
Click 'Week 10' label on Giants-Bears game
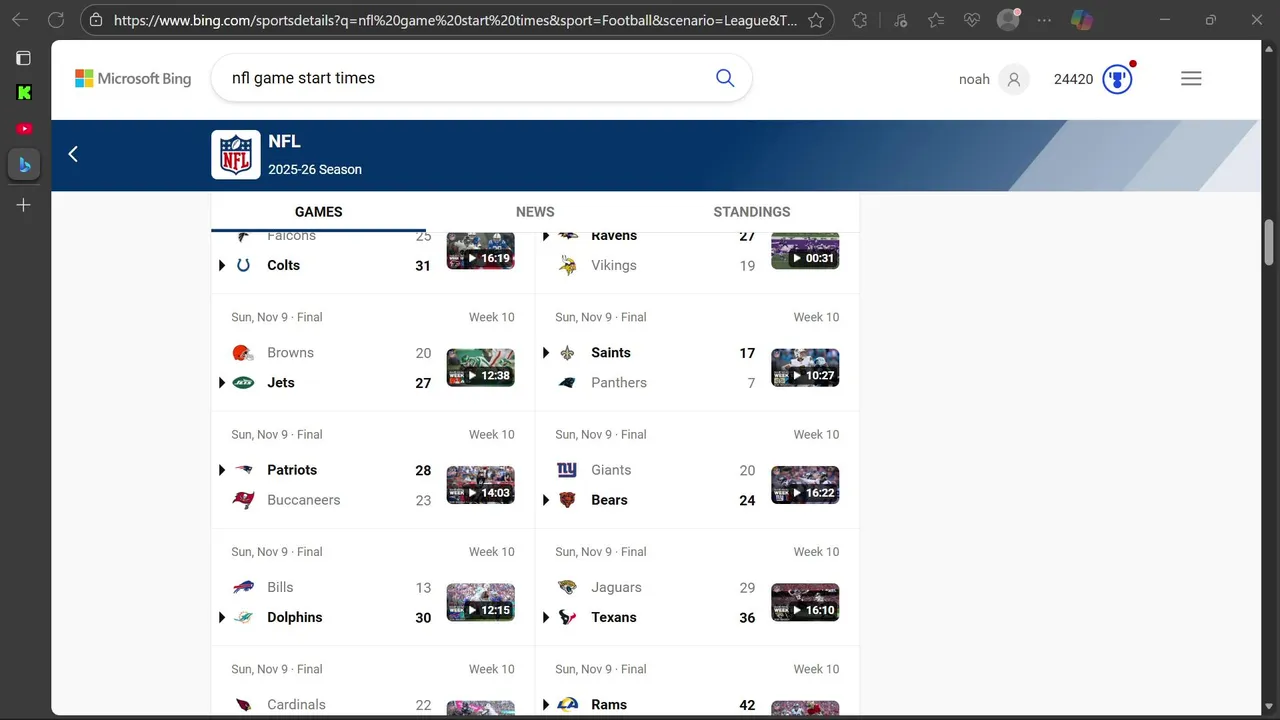point(816,435)
